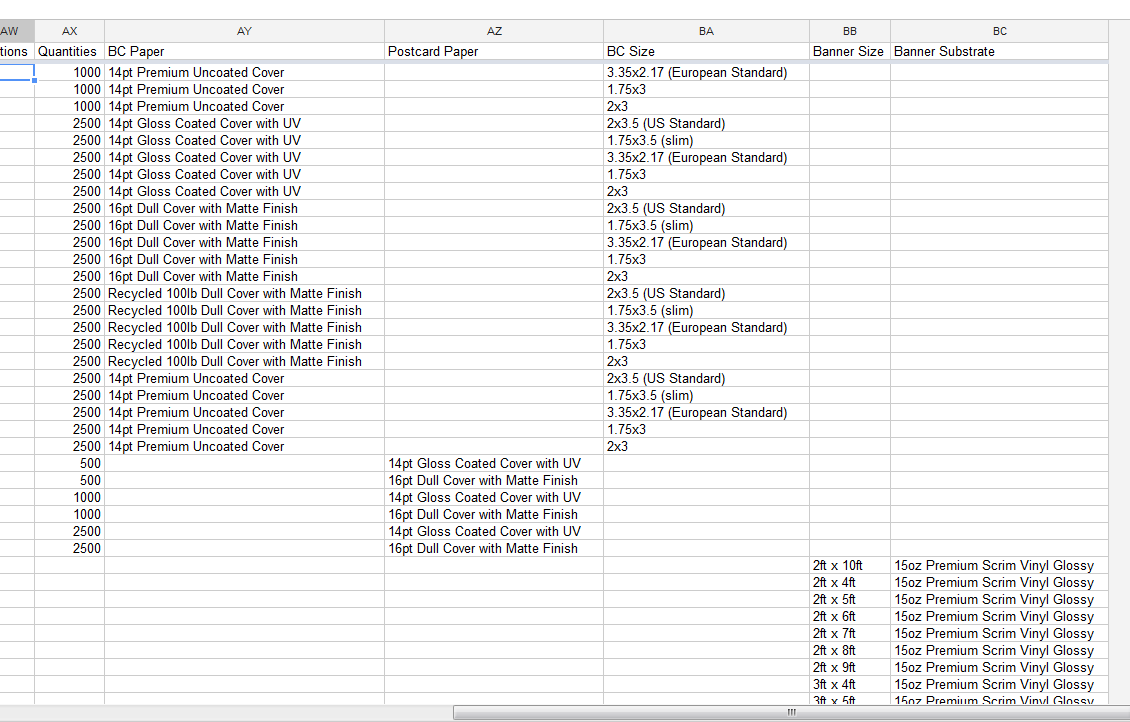Select the substrate cell beside 3ft x 4ft
This screenshot has width=1130, height=722.
[1000, 685]
